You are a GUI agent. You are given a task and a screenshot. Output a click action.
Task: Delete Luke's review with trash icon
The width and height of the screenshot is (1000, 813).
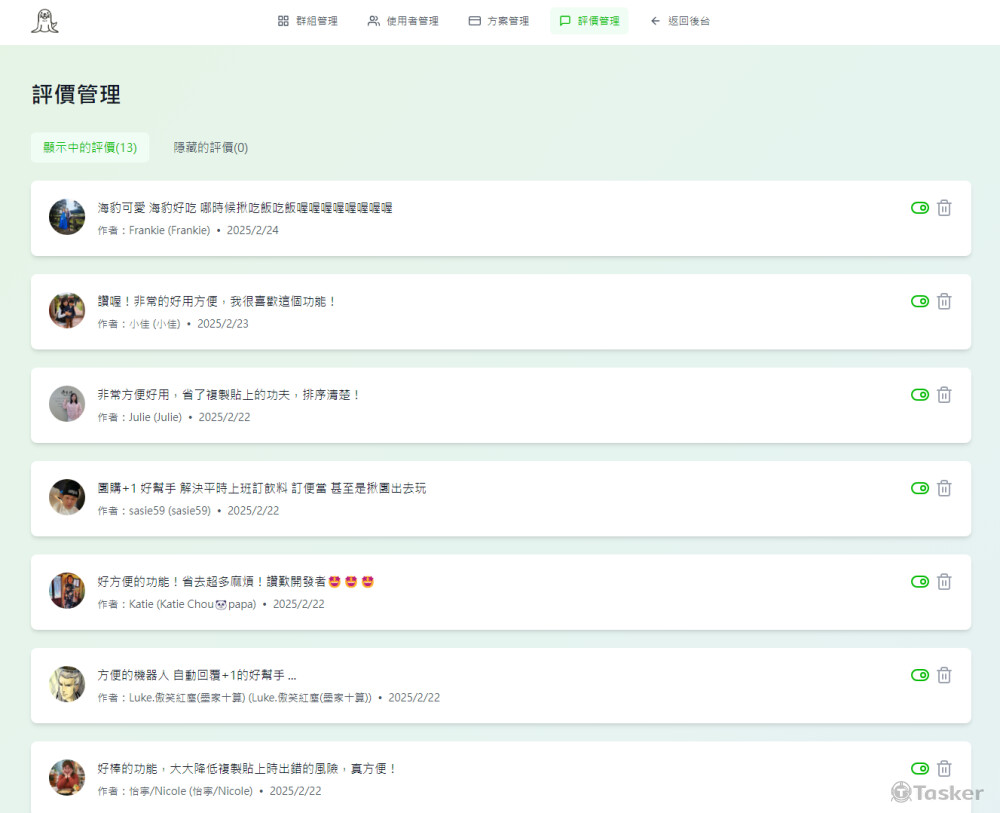[x=944, y=675]
